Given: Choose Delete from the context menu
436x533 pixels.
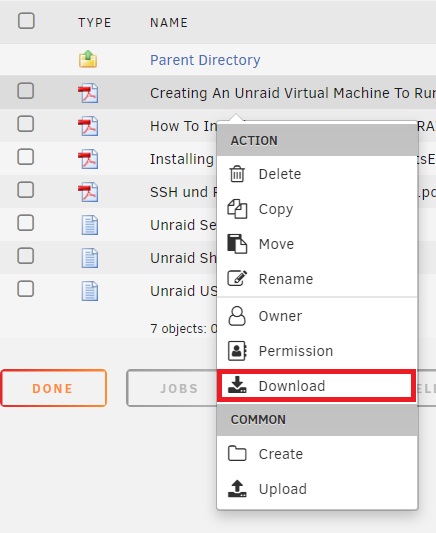Looking at the screenshot, I should coord(317,174).
